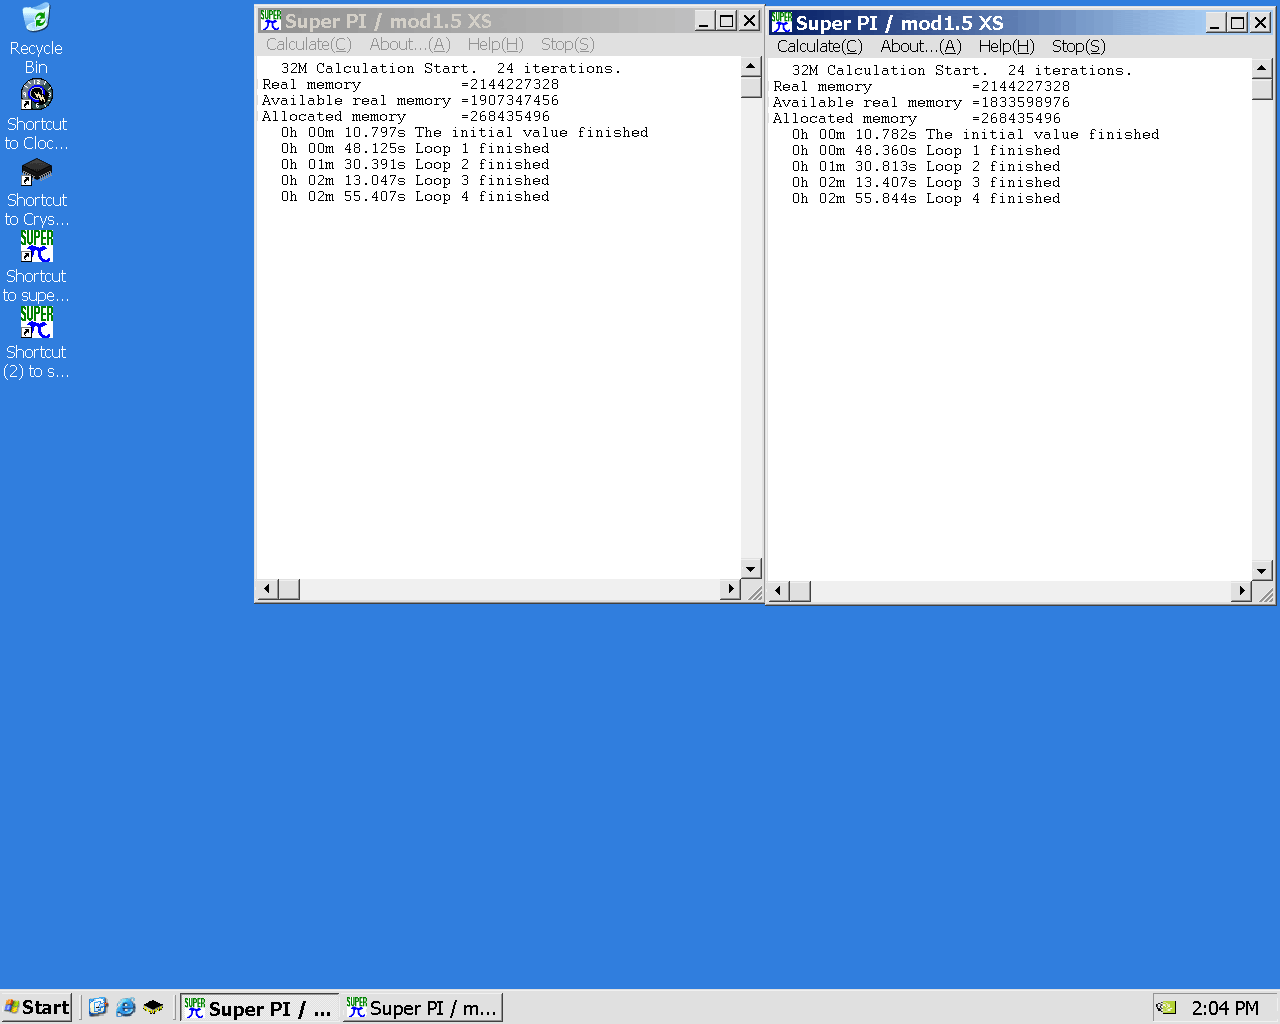Image resolution: width=1280 pixels, height=1024 pixels.
Task: Open Calculate(C) menu in left Super PI window
Action: pyautogui.click(x=309, y=44)
